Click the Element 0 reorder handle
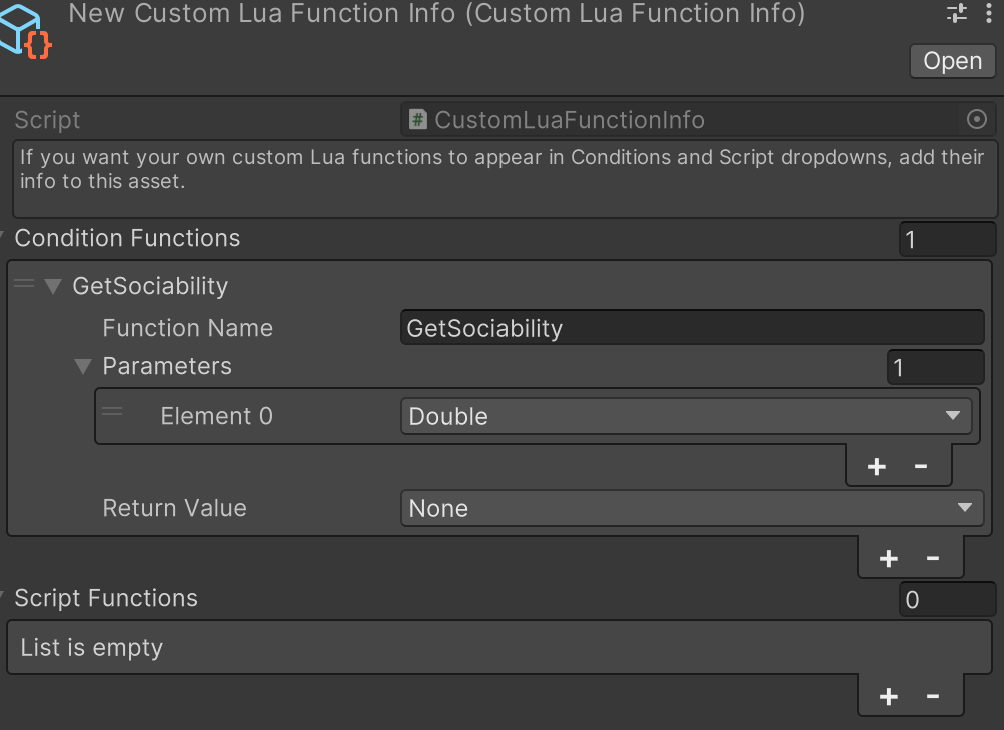Viewport: 1004px width, 730px height. 112,411
